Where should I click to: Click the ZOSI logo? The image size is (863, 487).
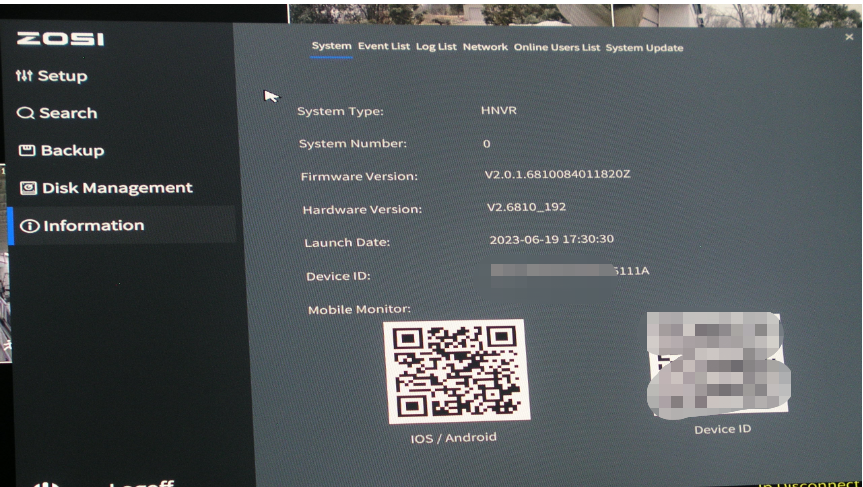[x=61, y=39]
